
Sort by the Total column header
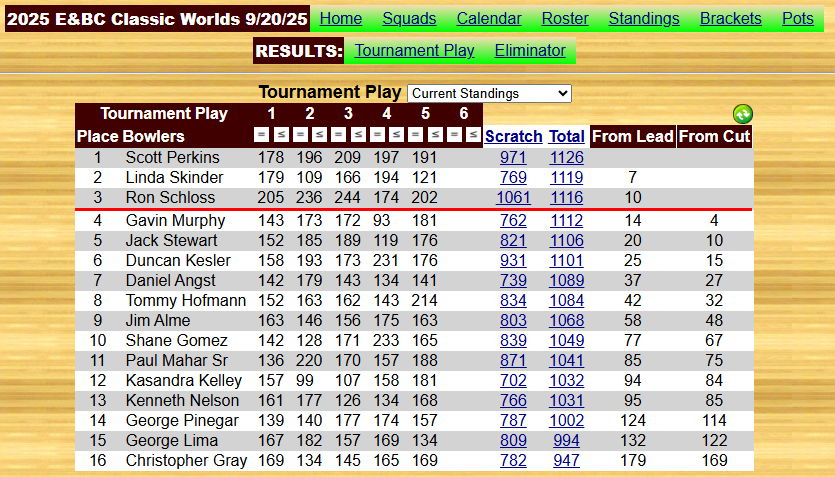(x=566, y=136)
